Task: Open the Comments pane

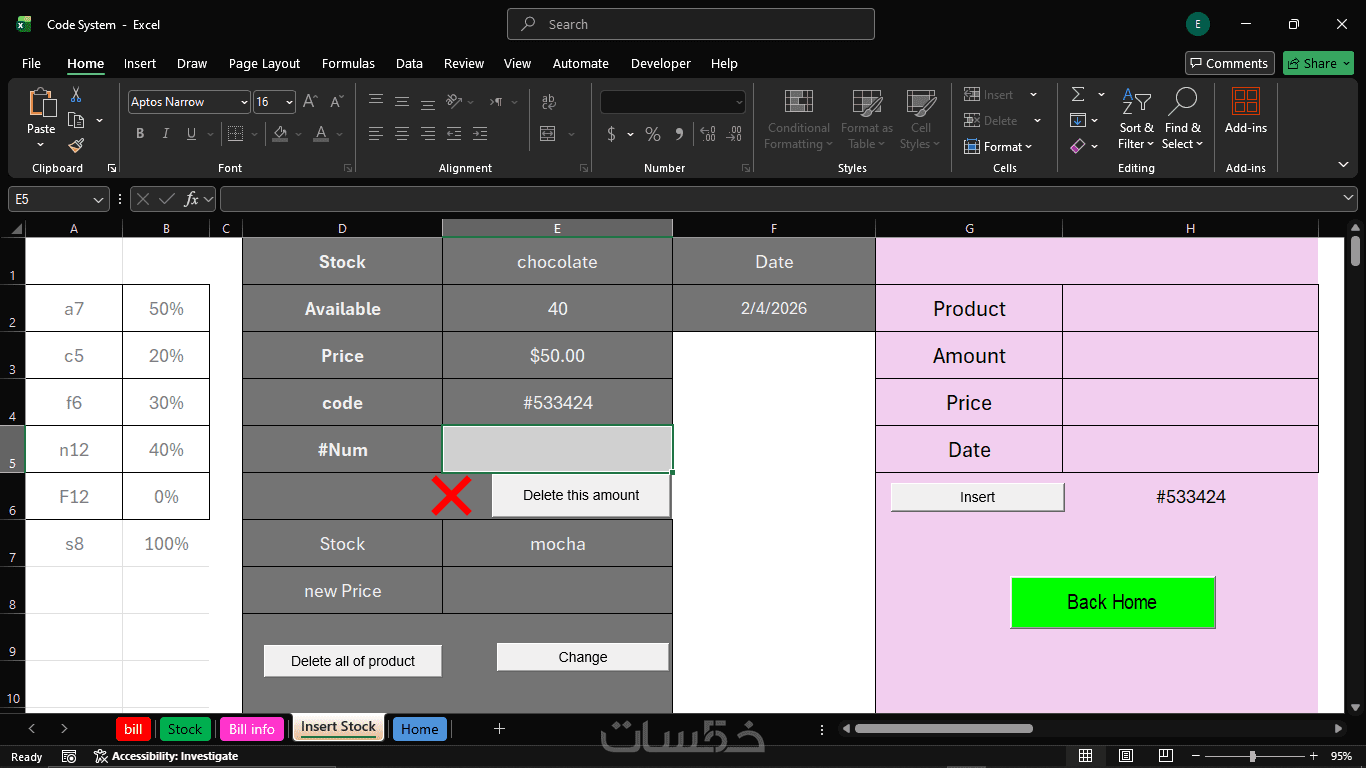Action: [x=1230, y=63]
